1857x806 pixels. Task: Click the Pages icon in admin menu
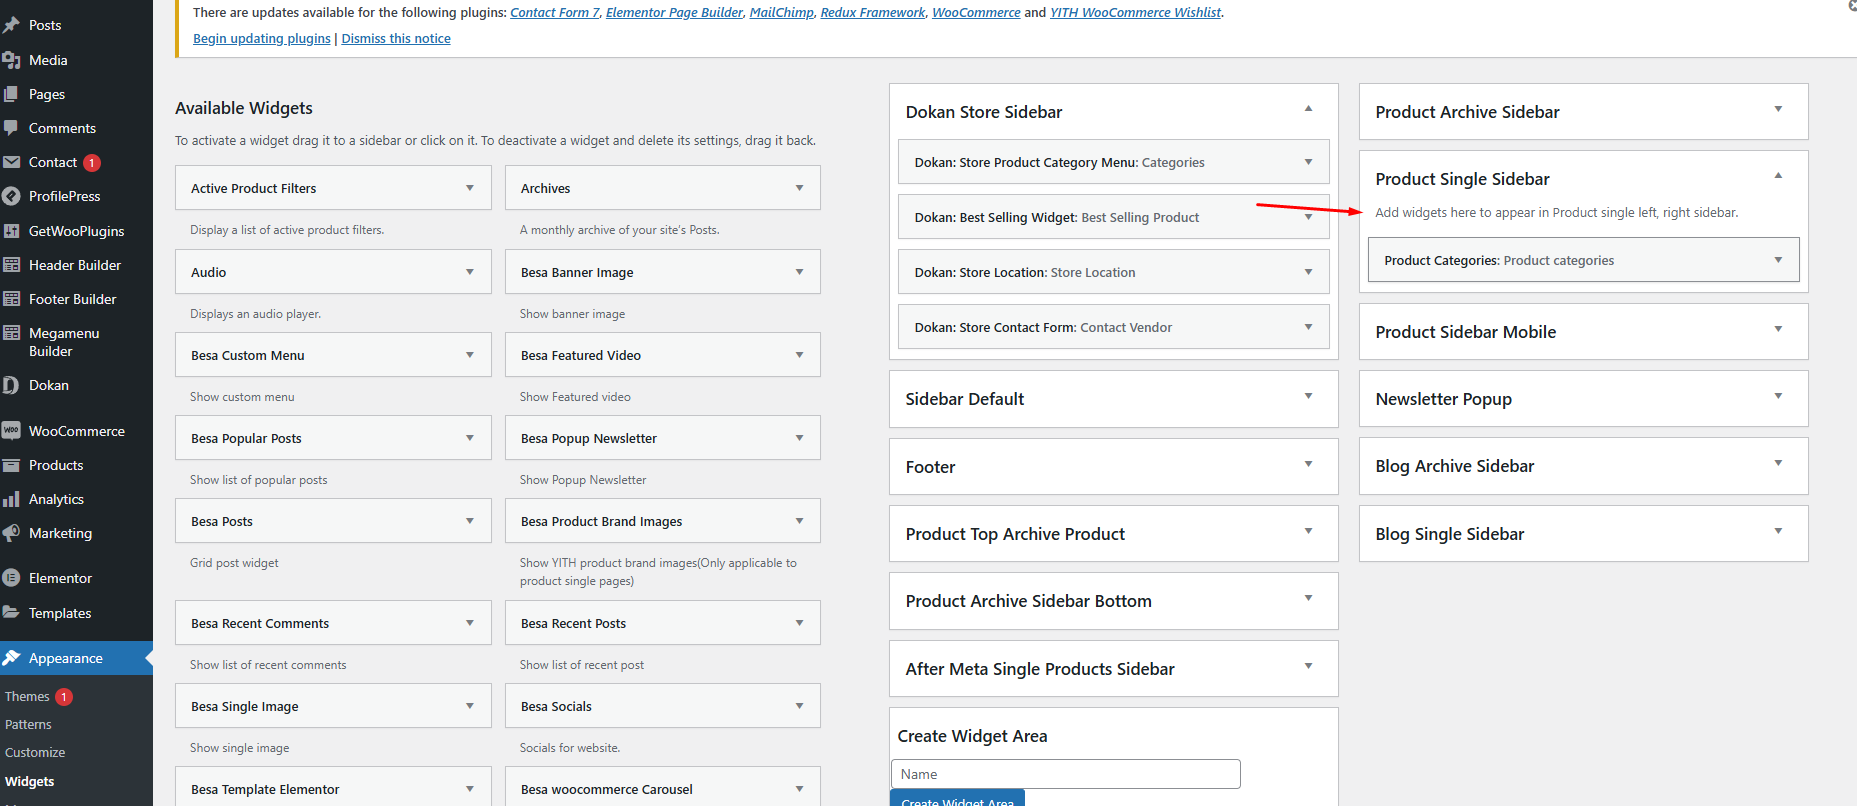11,94
